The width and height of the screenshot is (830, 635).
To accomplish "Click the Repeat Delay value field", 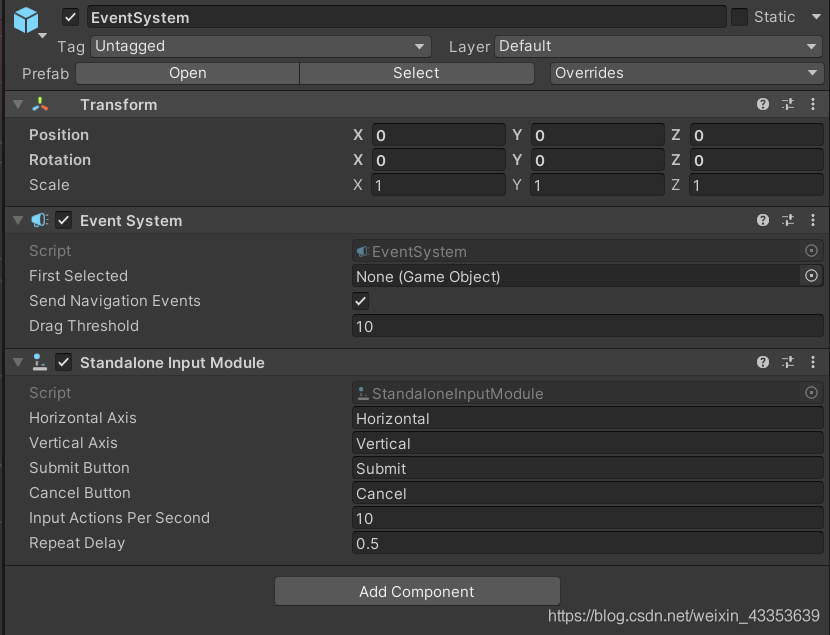I will click(x=588, y=543).
